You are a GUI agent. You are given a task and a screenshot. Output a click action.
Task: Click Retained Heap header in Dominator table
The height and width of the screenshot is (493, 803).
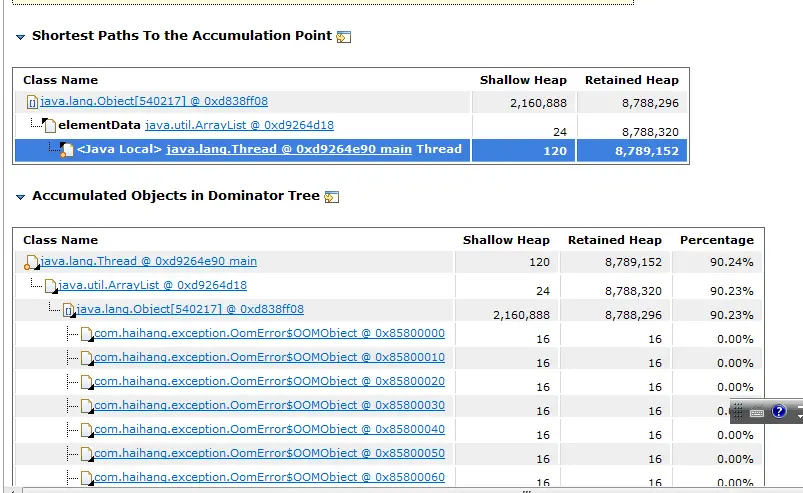pyautogui.click(x=615, y=240)
